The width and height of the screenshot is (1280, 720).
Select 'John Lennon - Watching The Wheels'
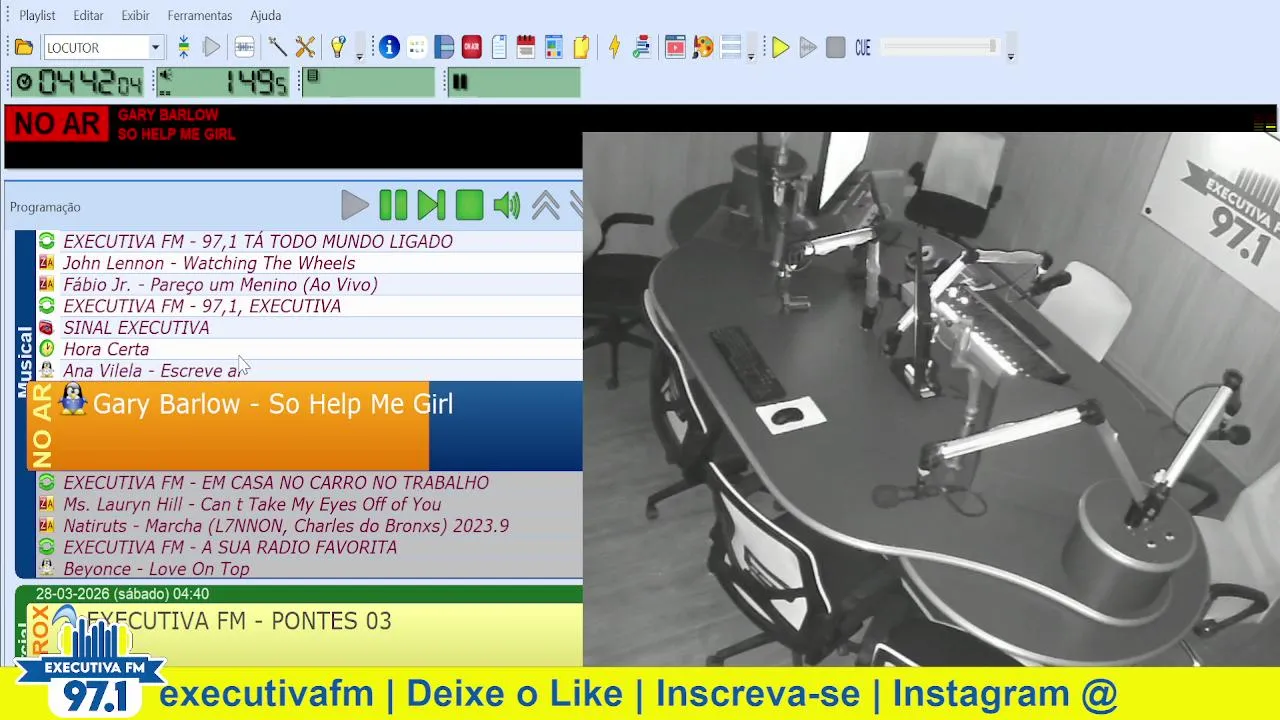click(x=310, y=263)
